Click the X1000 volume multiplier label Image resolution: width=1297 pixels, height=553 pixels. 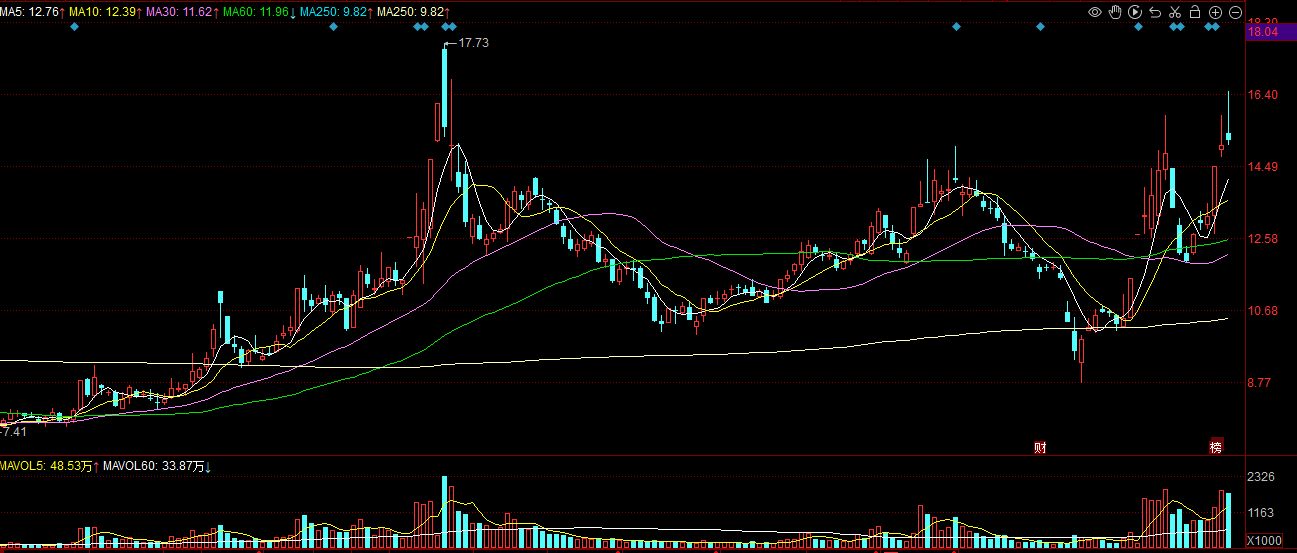tap(1264, 540)
